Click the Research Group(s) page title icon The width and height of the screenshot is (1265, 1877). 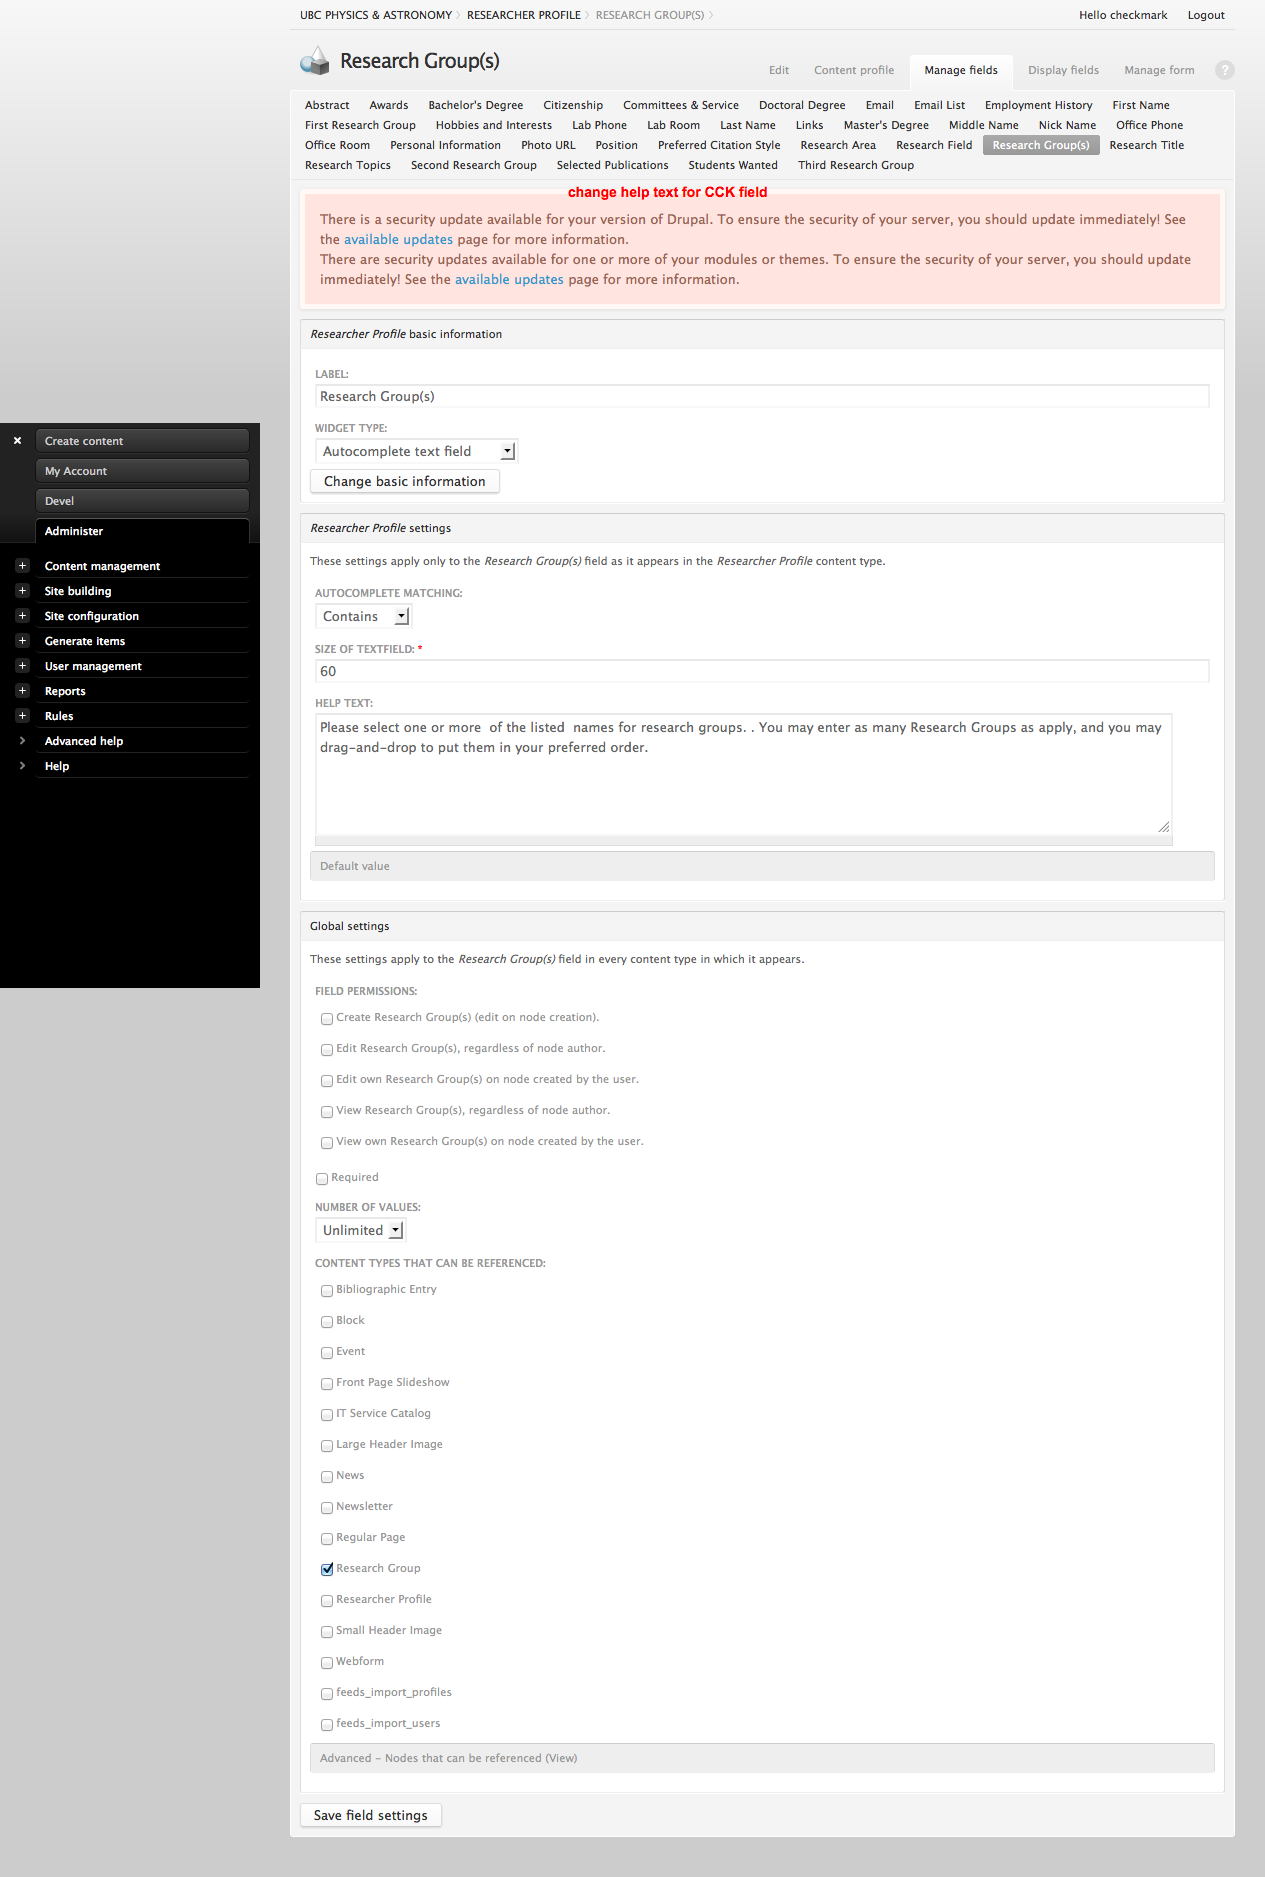[315, 61]
